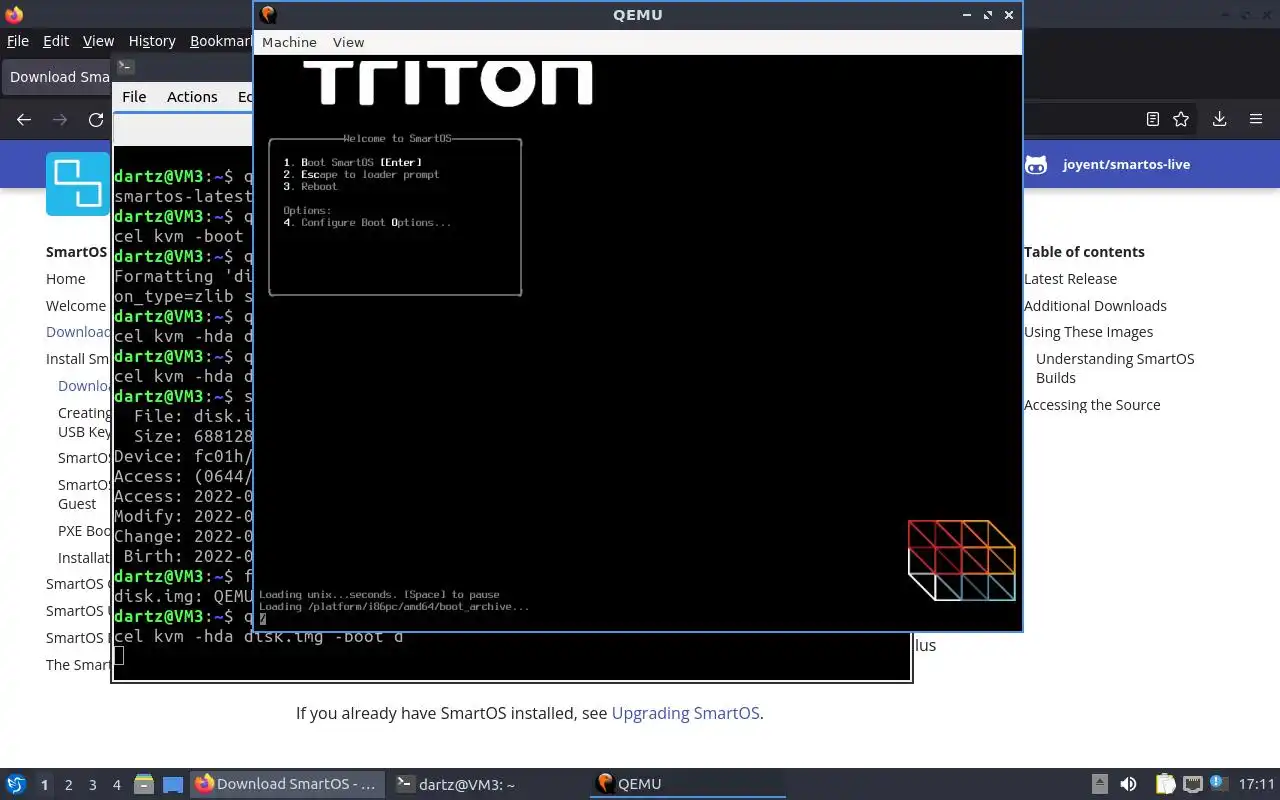Jump to the Using These Images section
Screen dimensions: 1280x800
coord(1088,332)
